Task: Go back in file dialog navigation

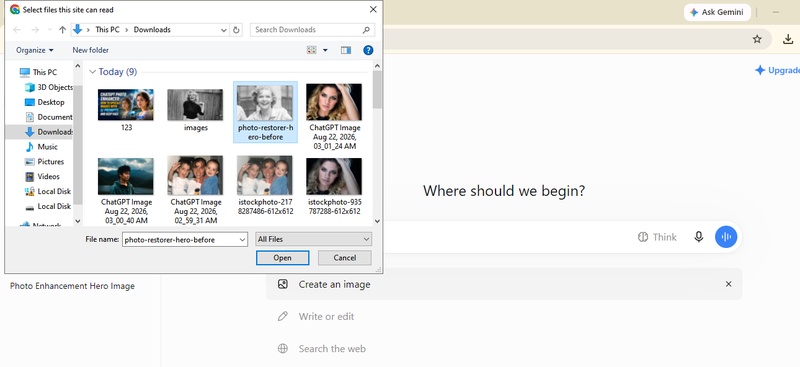Action: coord(17,30)
